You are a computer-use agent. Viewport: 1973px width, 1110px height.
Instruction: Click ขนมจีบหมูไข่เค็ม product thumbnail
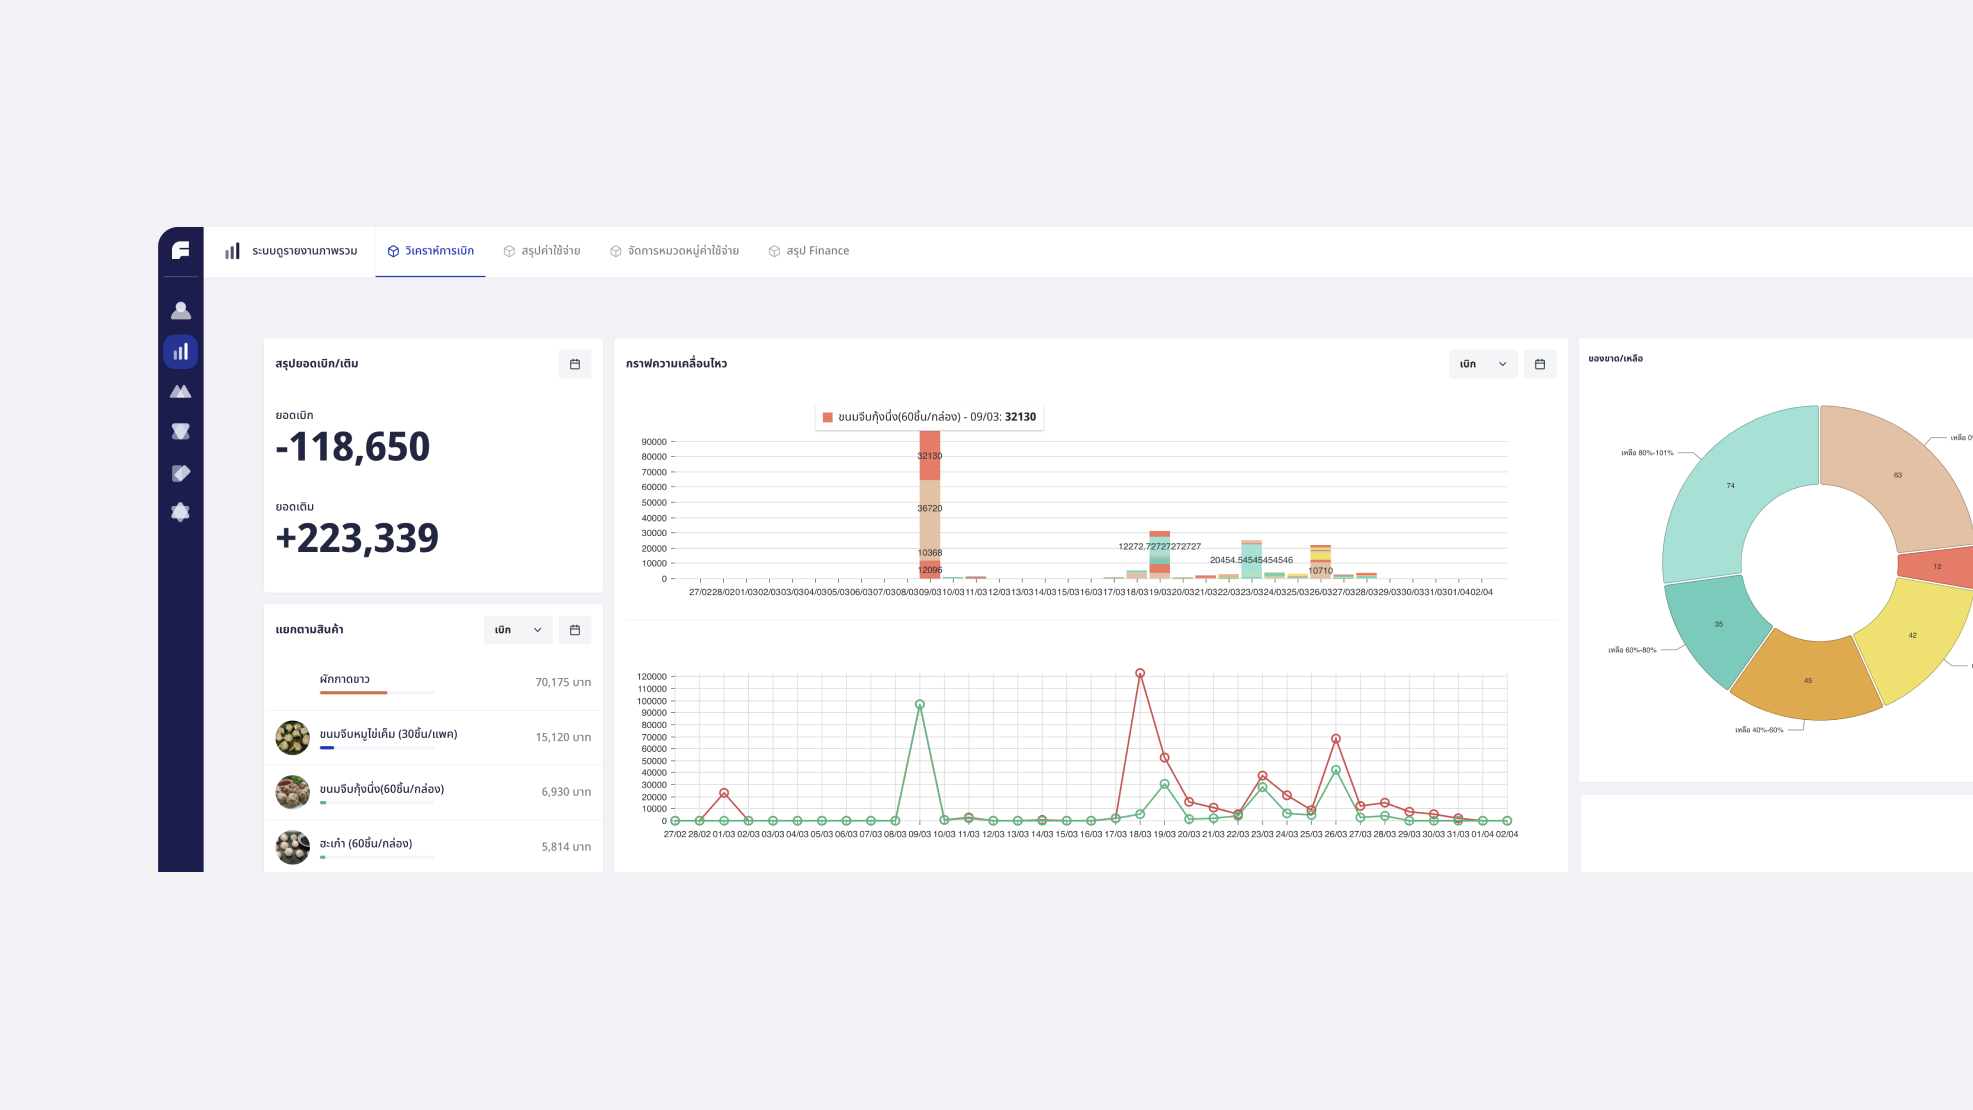point(292,737)
